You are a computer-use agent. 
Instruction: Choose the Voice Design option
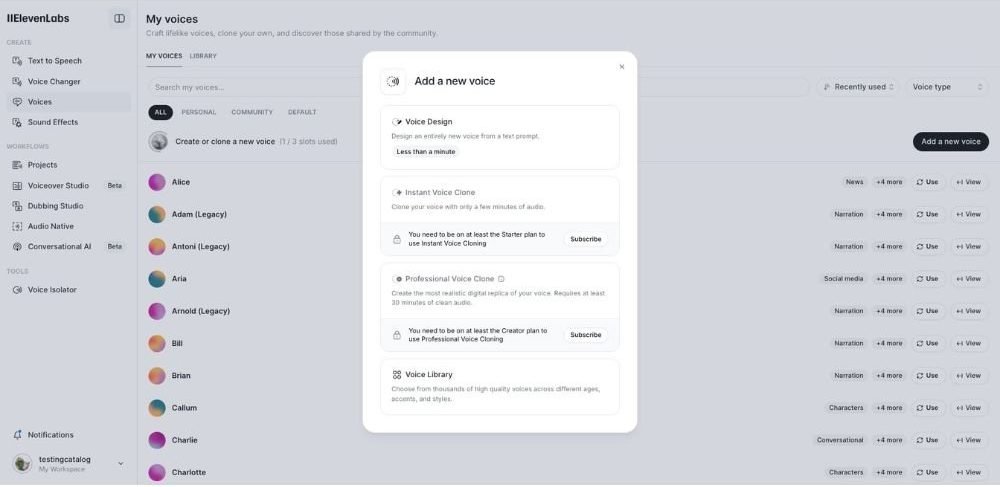click(x=499, y=137)
